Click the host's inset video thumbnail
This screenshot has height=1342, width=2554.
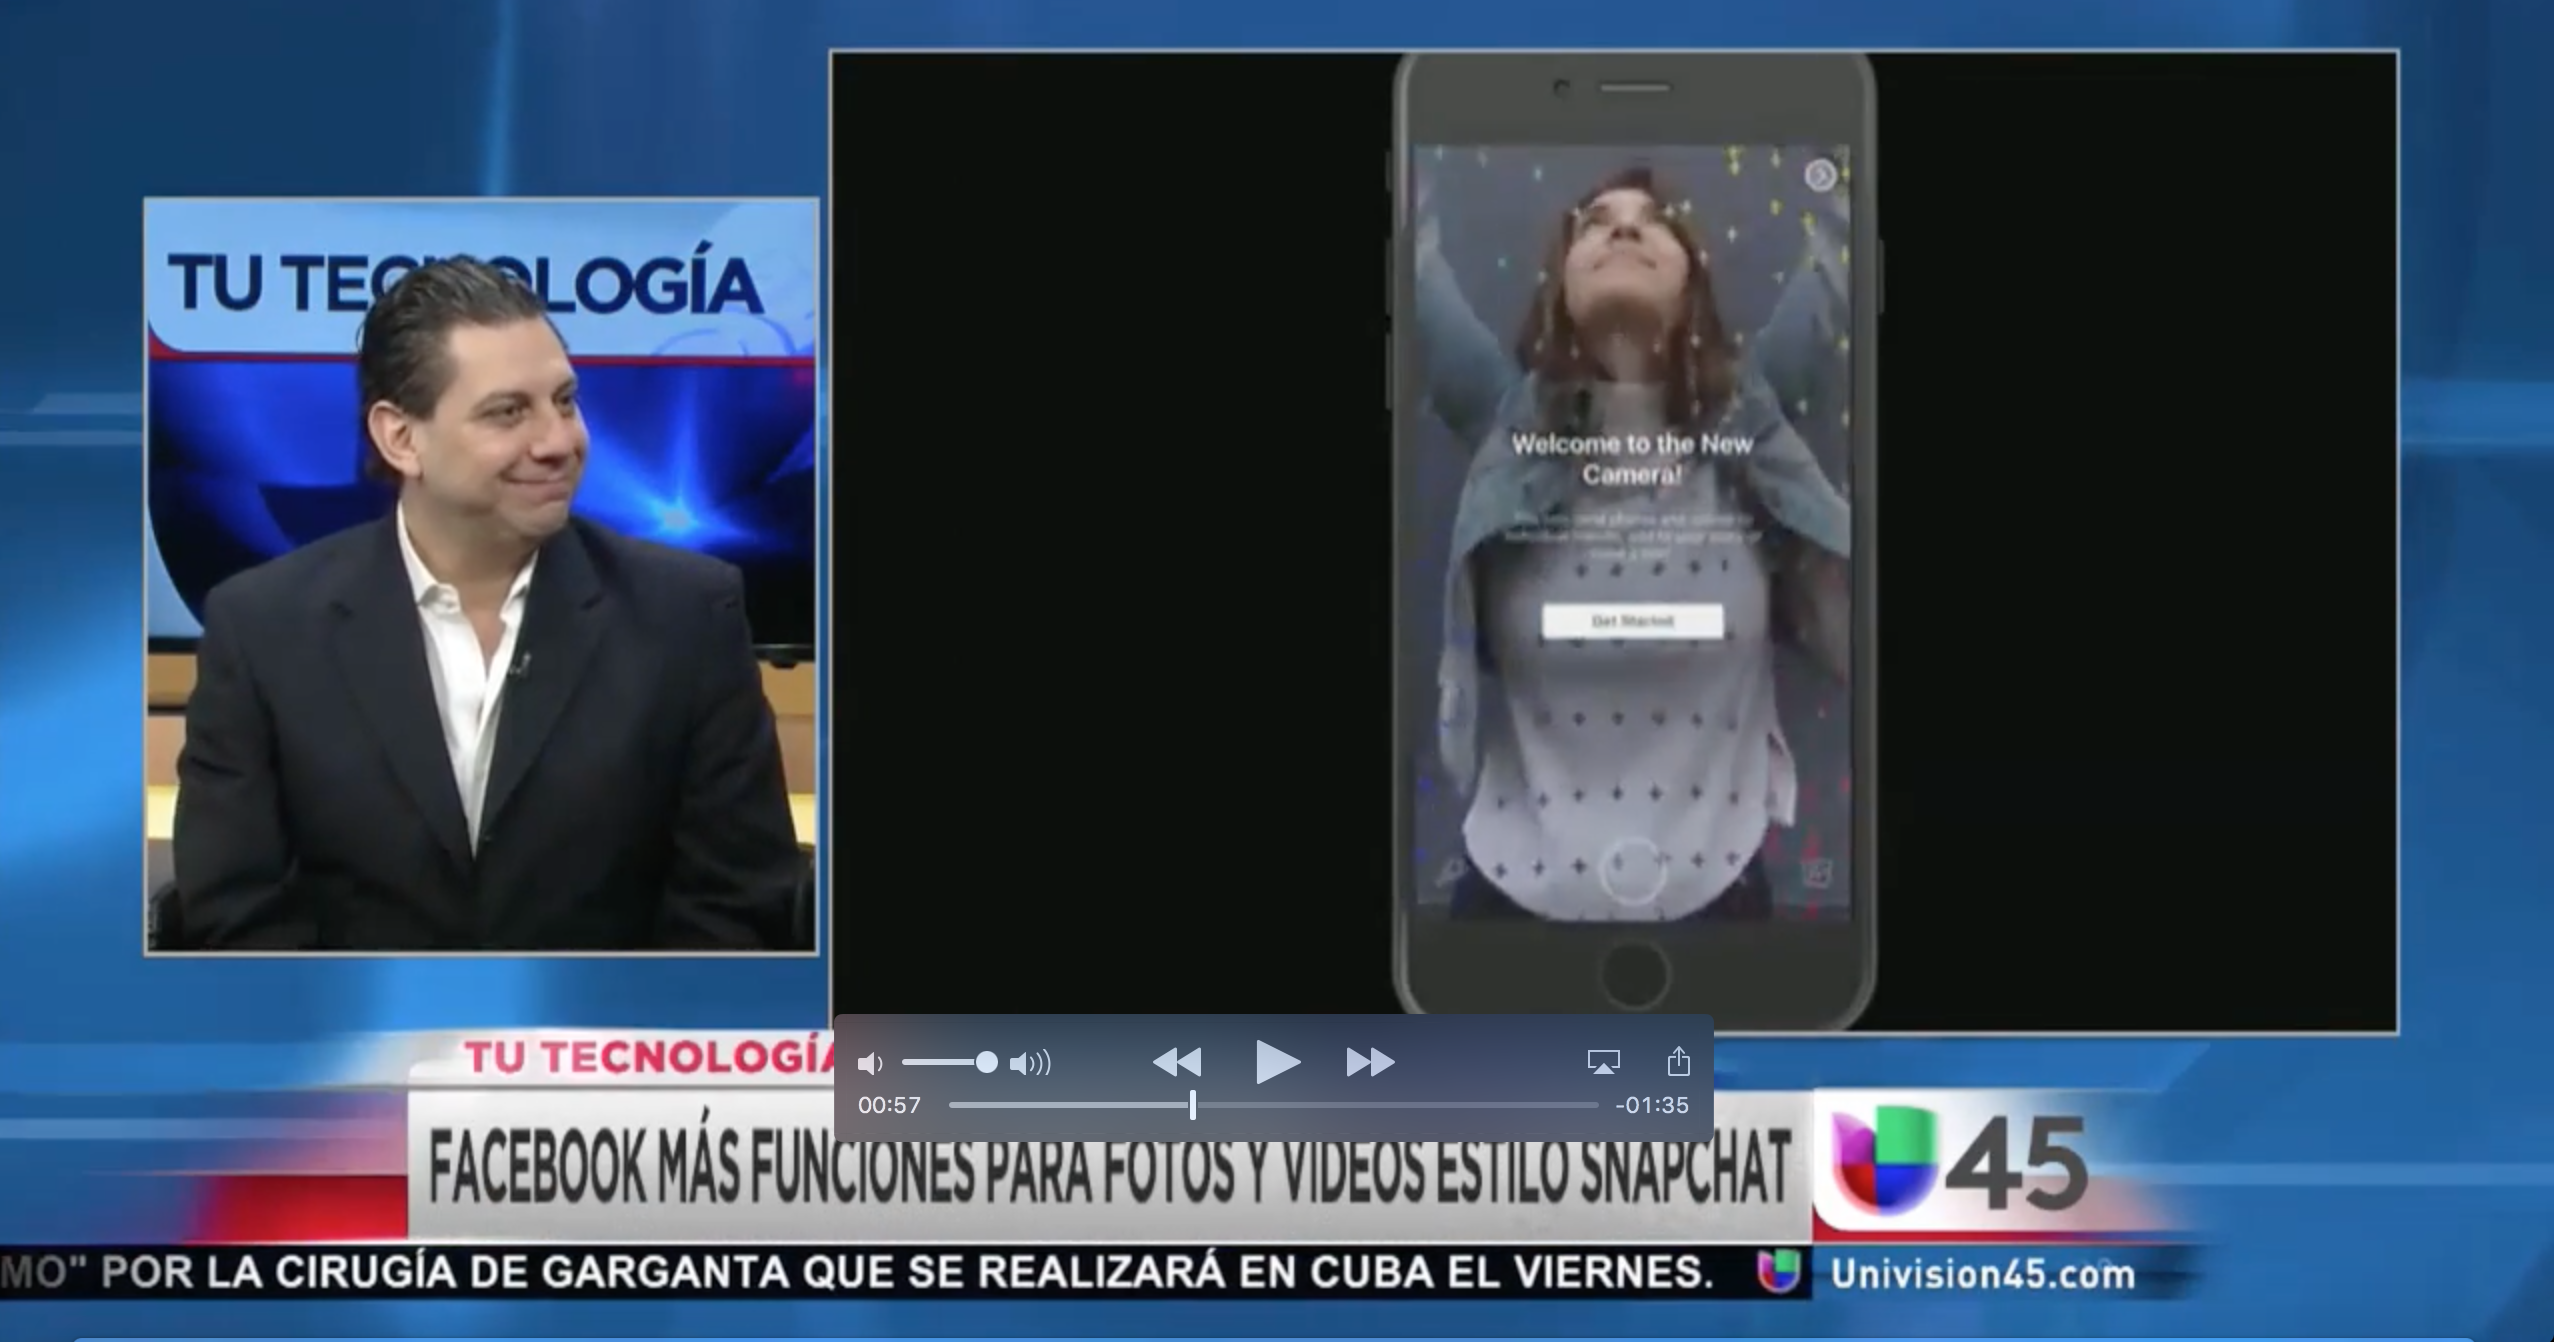point(481,577)
